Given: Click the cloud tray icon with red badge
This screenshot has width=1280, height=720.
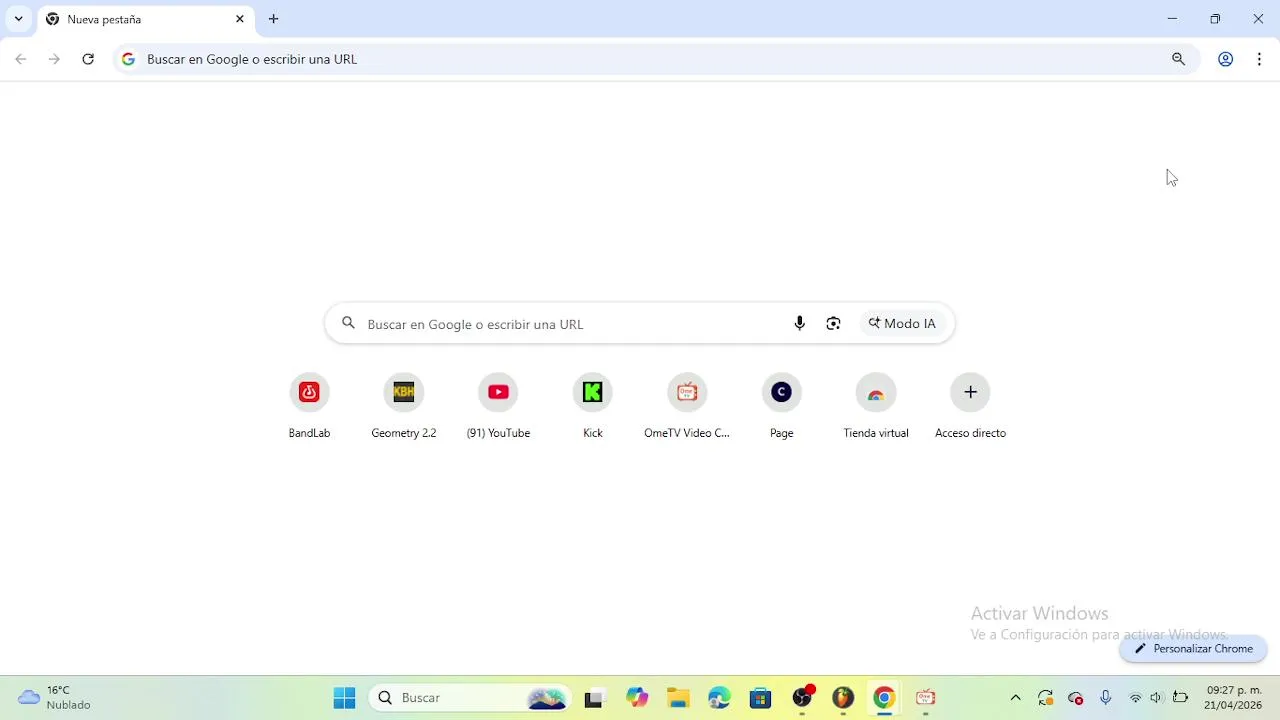Looking at the screenshot, I should click(x=1076, y=698).
